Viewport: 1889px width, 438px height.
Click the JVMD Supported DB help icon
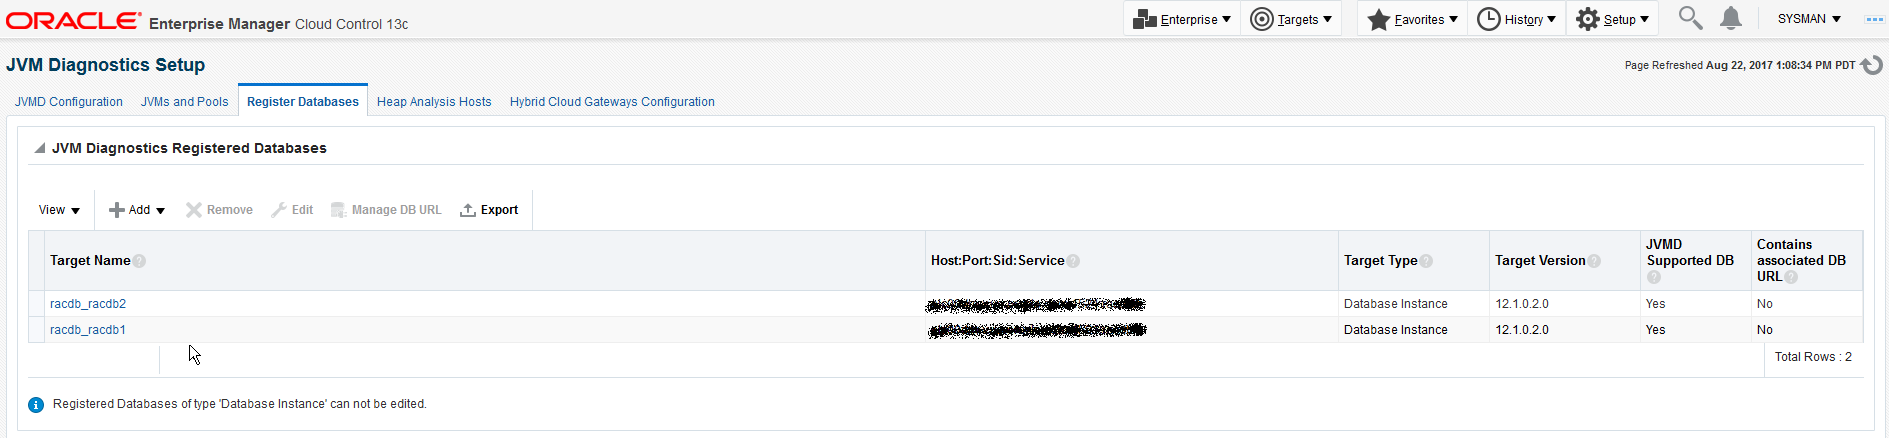[x=1653, y=277]
